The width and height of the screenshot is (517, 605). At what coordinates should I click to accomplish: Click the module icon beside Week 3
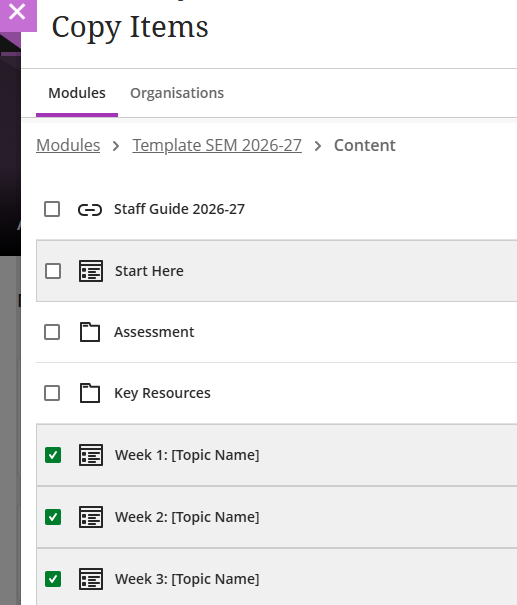(x=91, y=579)
